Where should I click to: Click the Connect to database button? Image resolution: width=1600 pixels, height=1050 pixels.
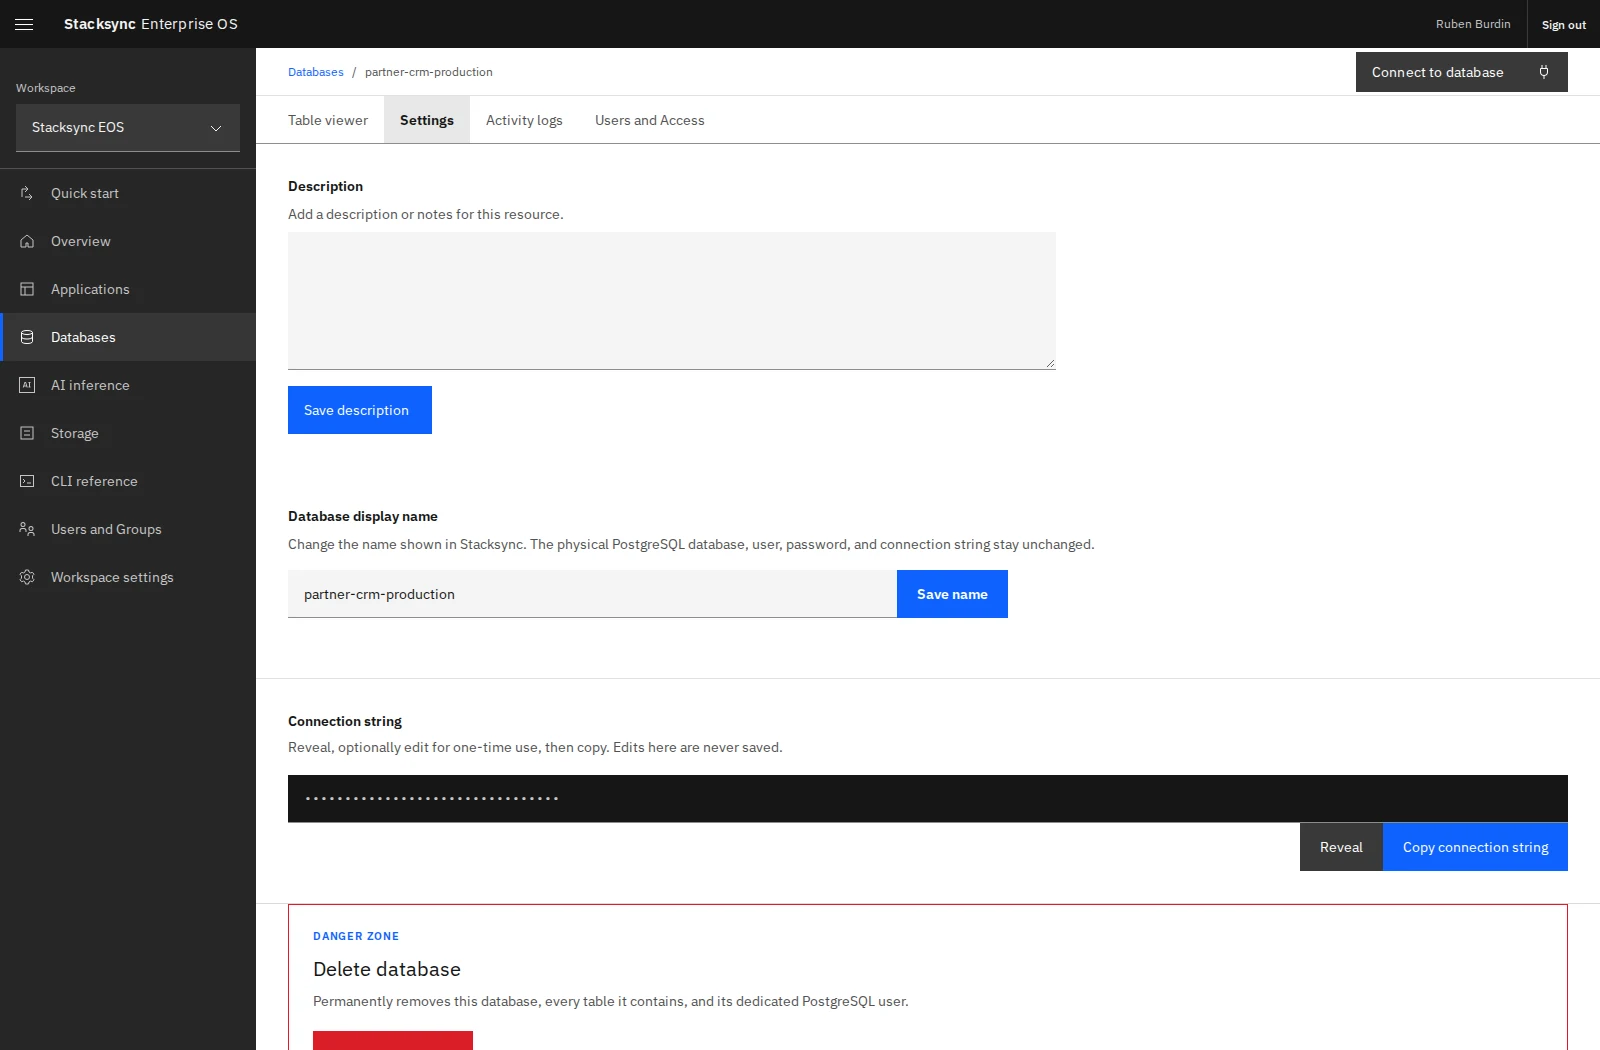tap(1462, 72)
